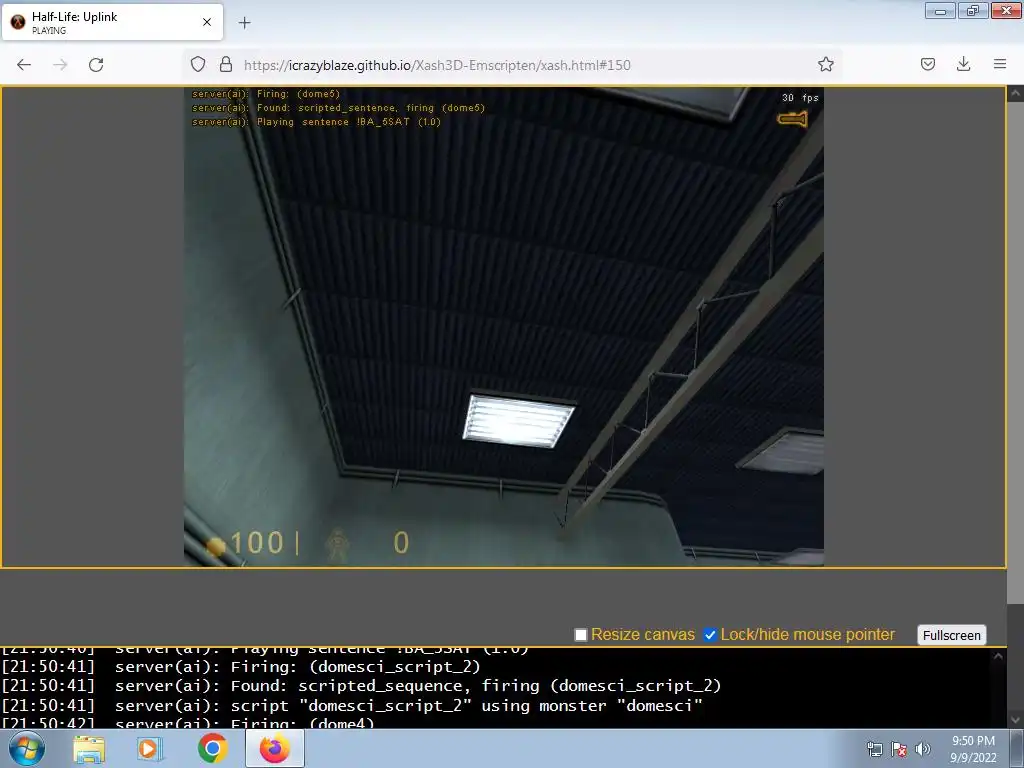Click the site security padlock icon
This screenshot has width=1024, height=768.
click(226, 64)
